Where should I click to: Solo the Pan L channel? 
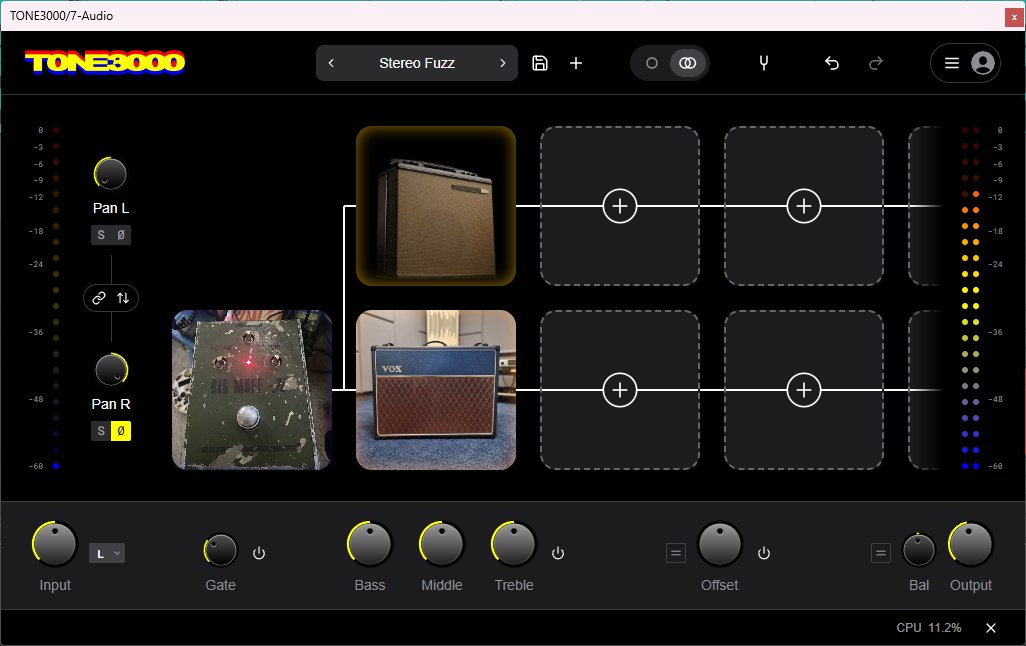(x=101, y=235)
